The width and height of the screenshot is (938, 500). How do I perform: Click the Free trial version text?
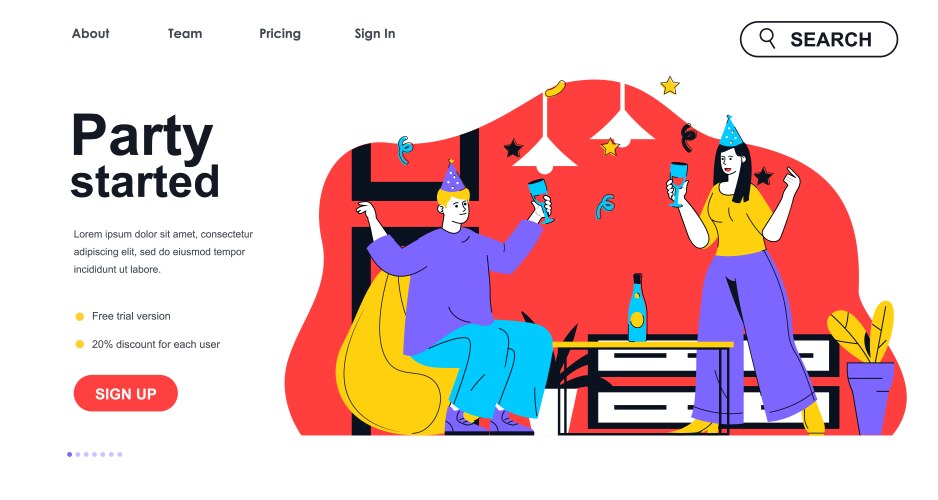tap(131, 316)
